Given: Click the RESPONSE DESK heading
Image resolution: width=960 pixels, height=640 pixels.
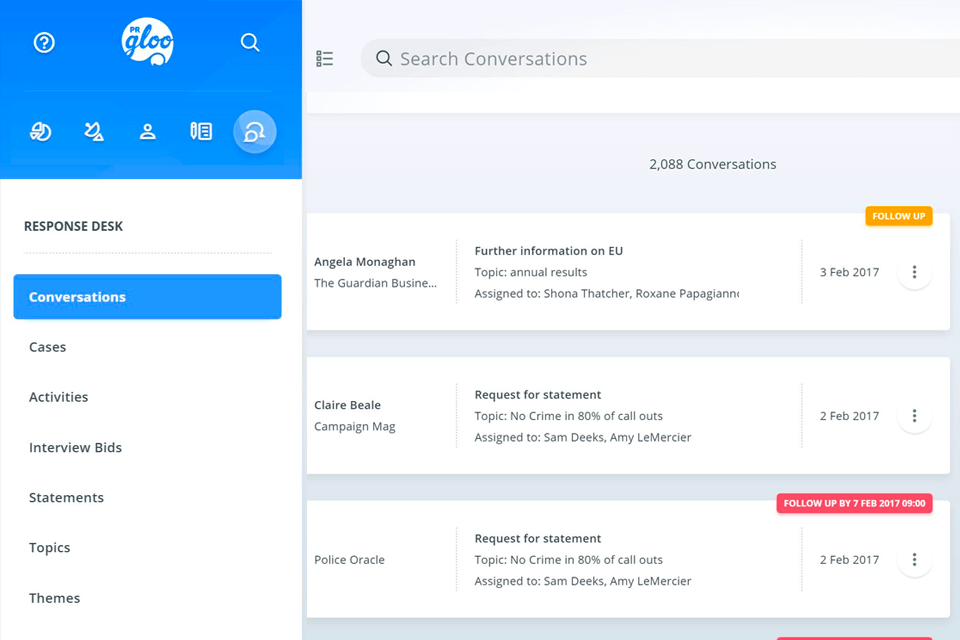Looking at the screenshot, I should point(73,226).
